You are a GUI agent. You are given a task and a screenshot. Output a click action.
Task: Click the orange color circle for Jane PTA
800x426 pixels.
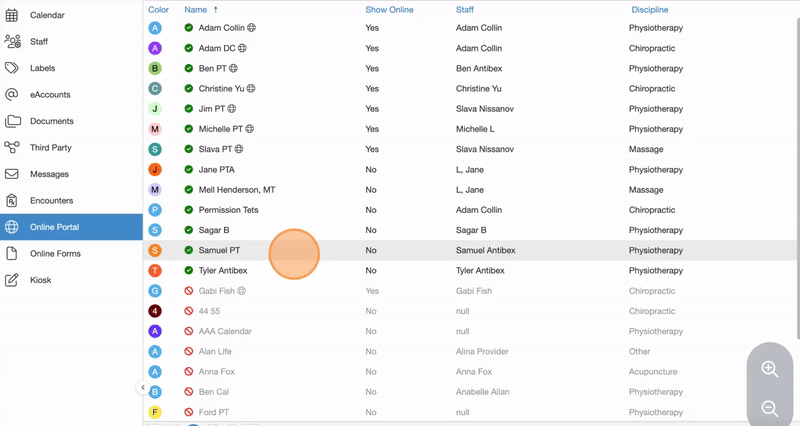click(x=155, y=170)
